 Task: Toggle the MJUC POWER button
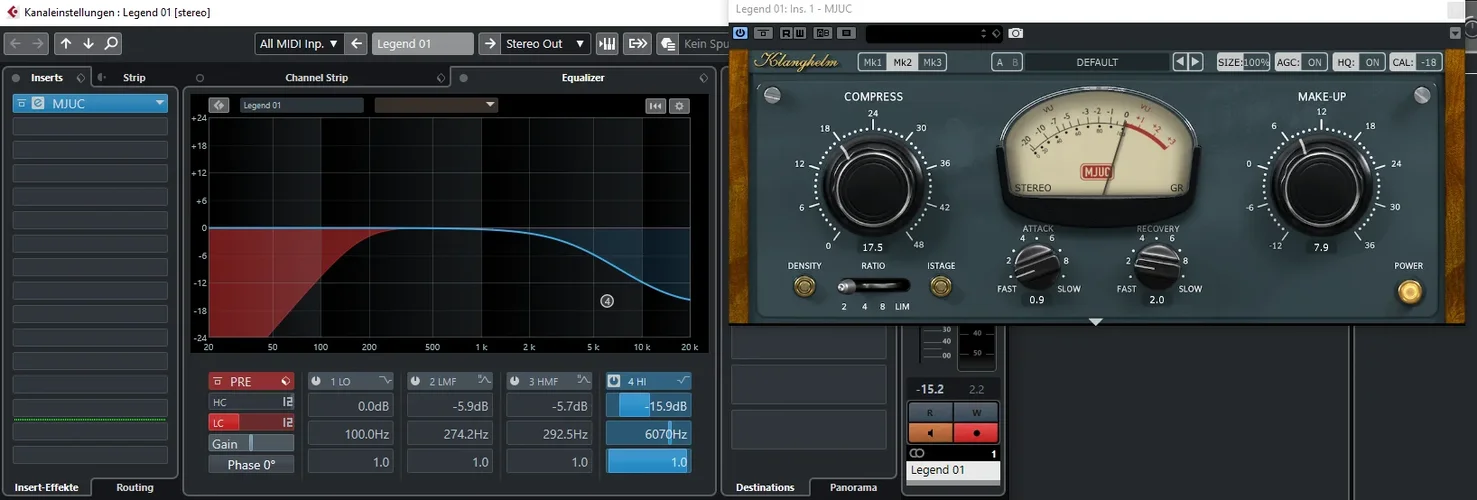click(x=1409, y=291)
